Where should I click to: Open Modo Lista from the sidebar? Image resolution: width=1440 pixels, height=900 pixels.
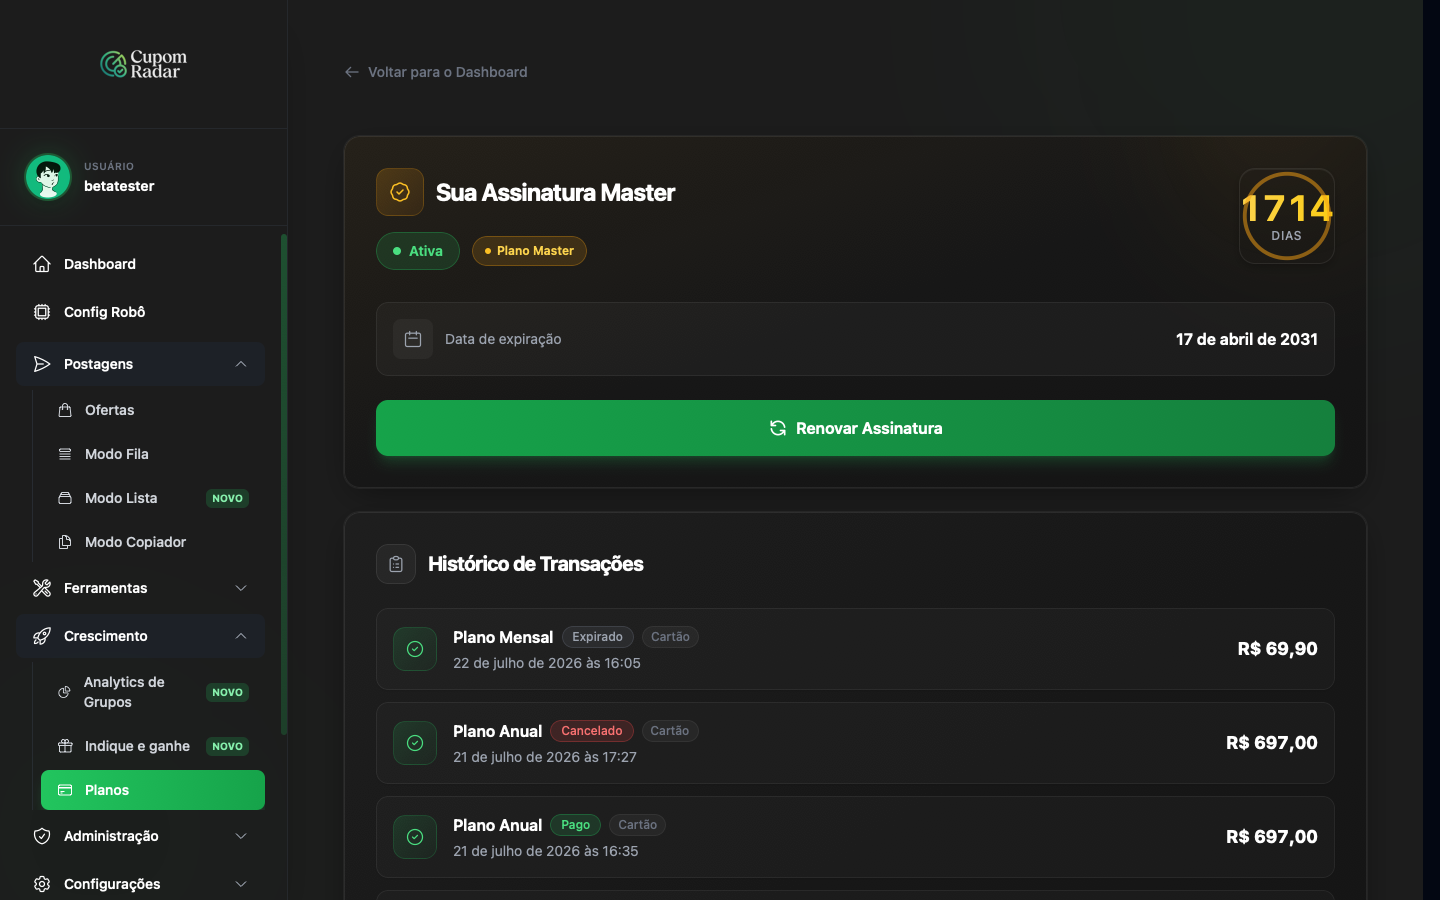(153, 498)
